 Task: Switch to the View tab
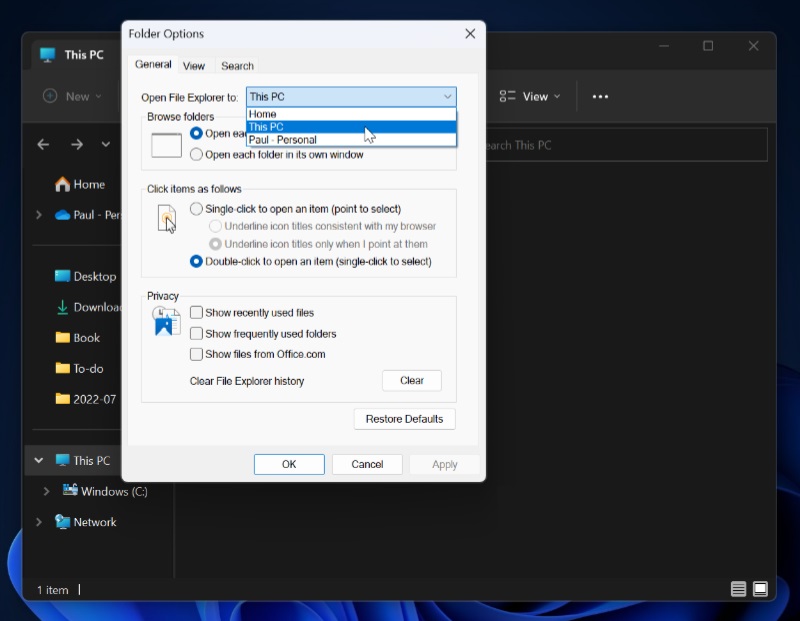[x=194, y=66]
